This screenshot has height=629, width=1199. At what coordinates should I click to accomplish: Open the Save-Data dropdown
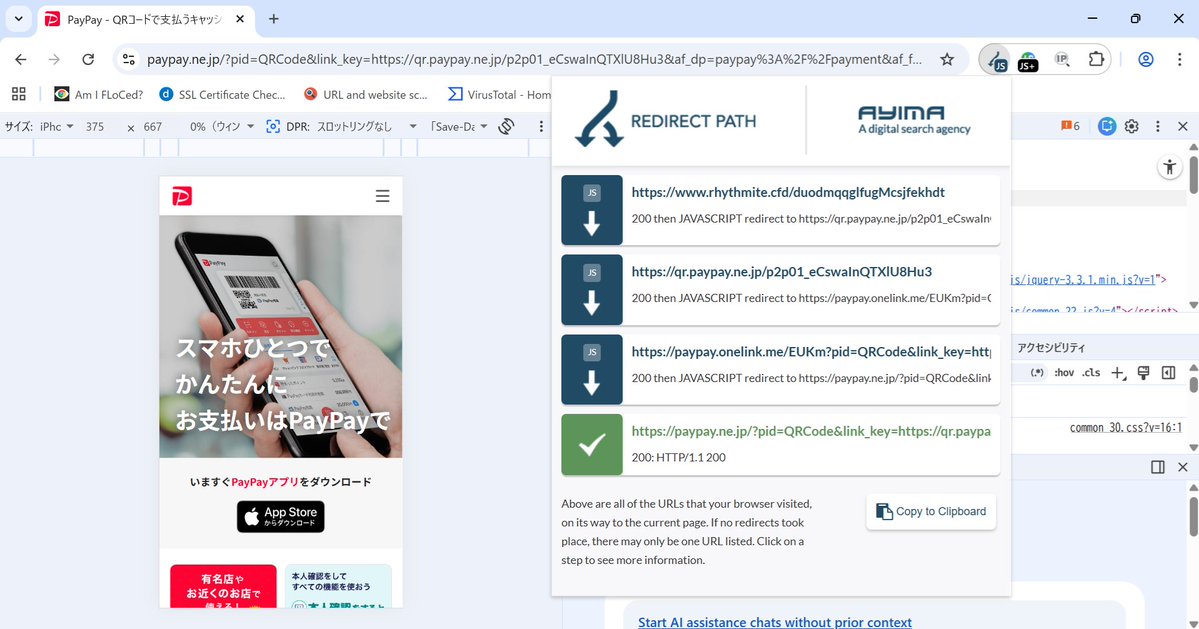(x=458, y=126)
